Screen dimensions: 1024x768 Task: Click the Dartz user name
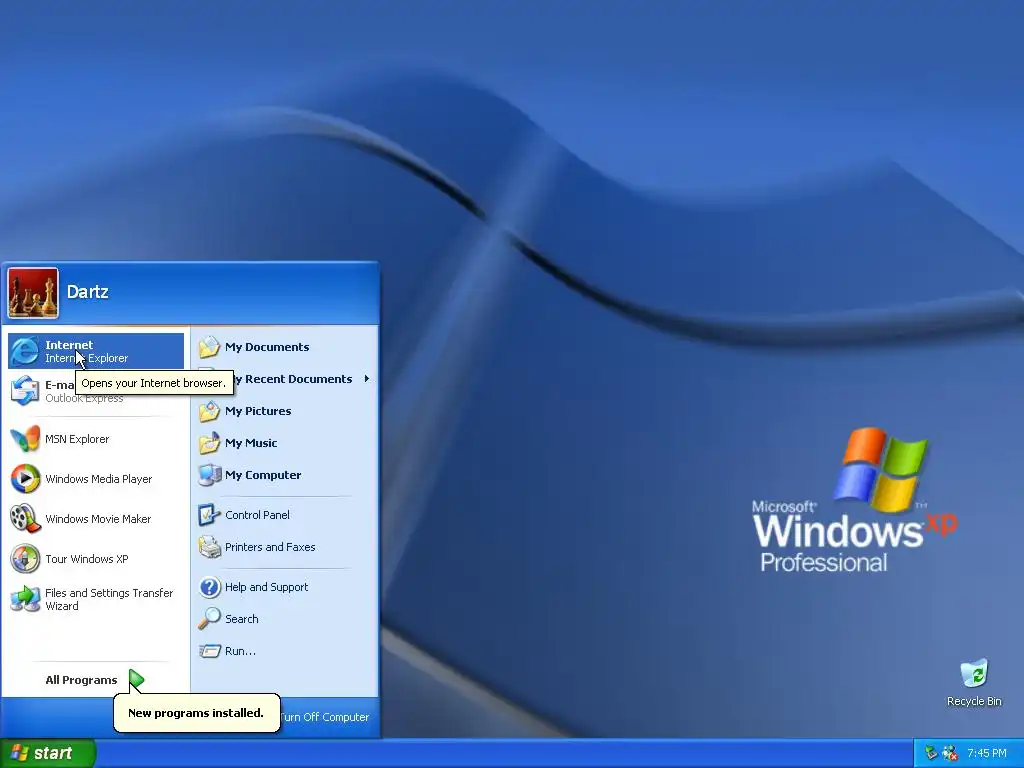pyautogui.click(x=88, y=291)
